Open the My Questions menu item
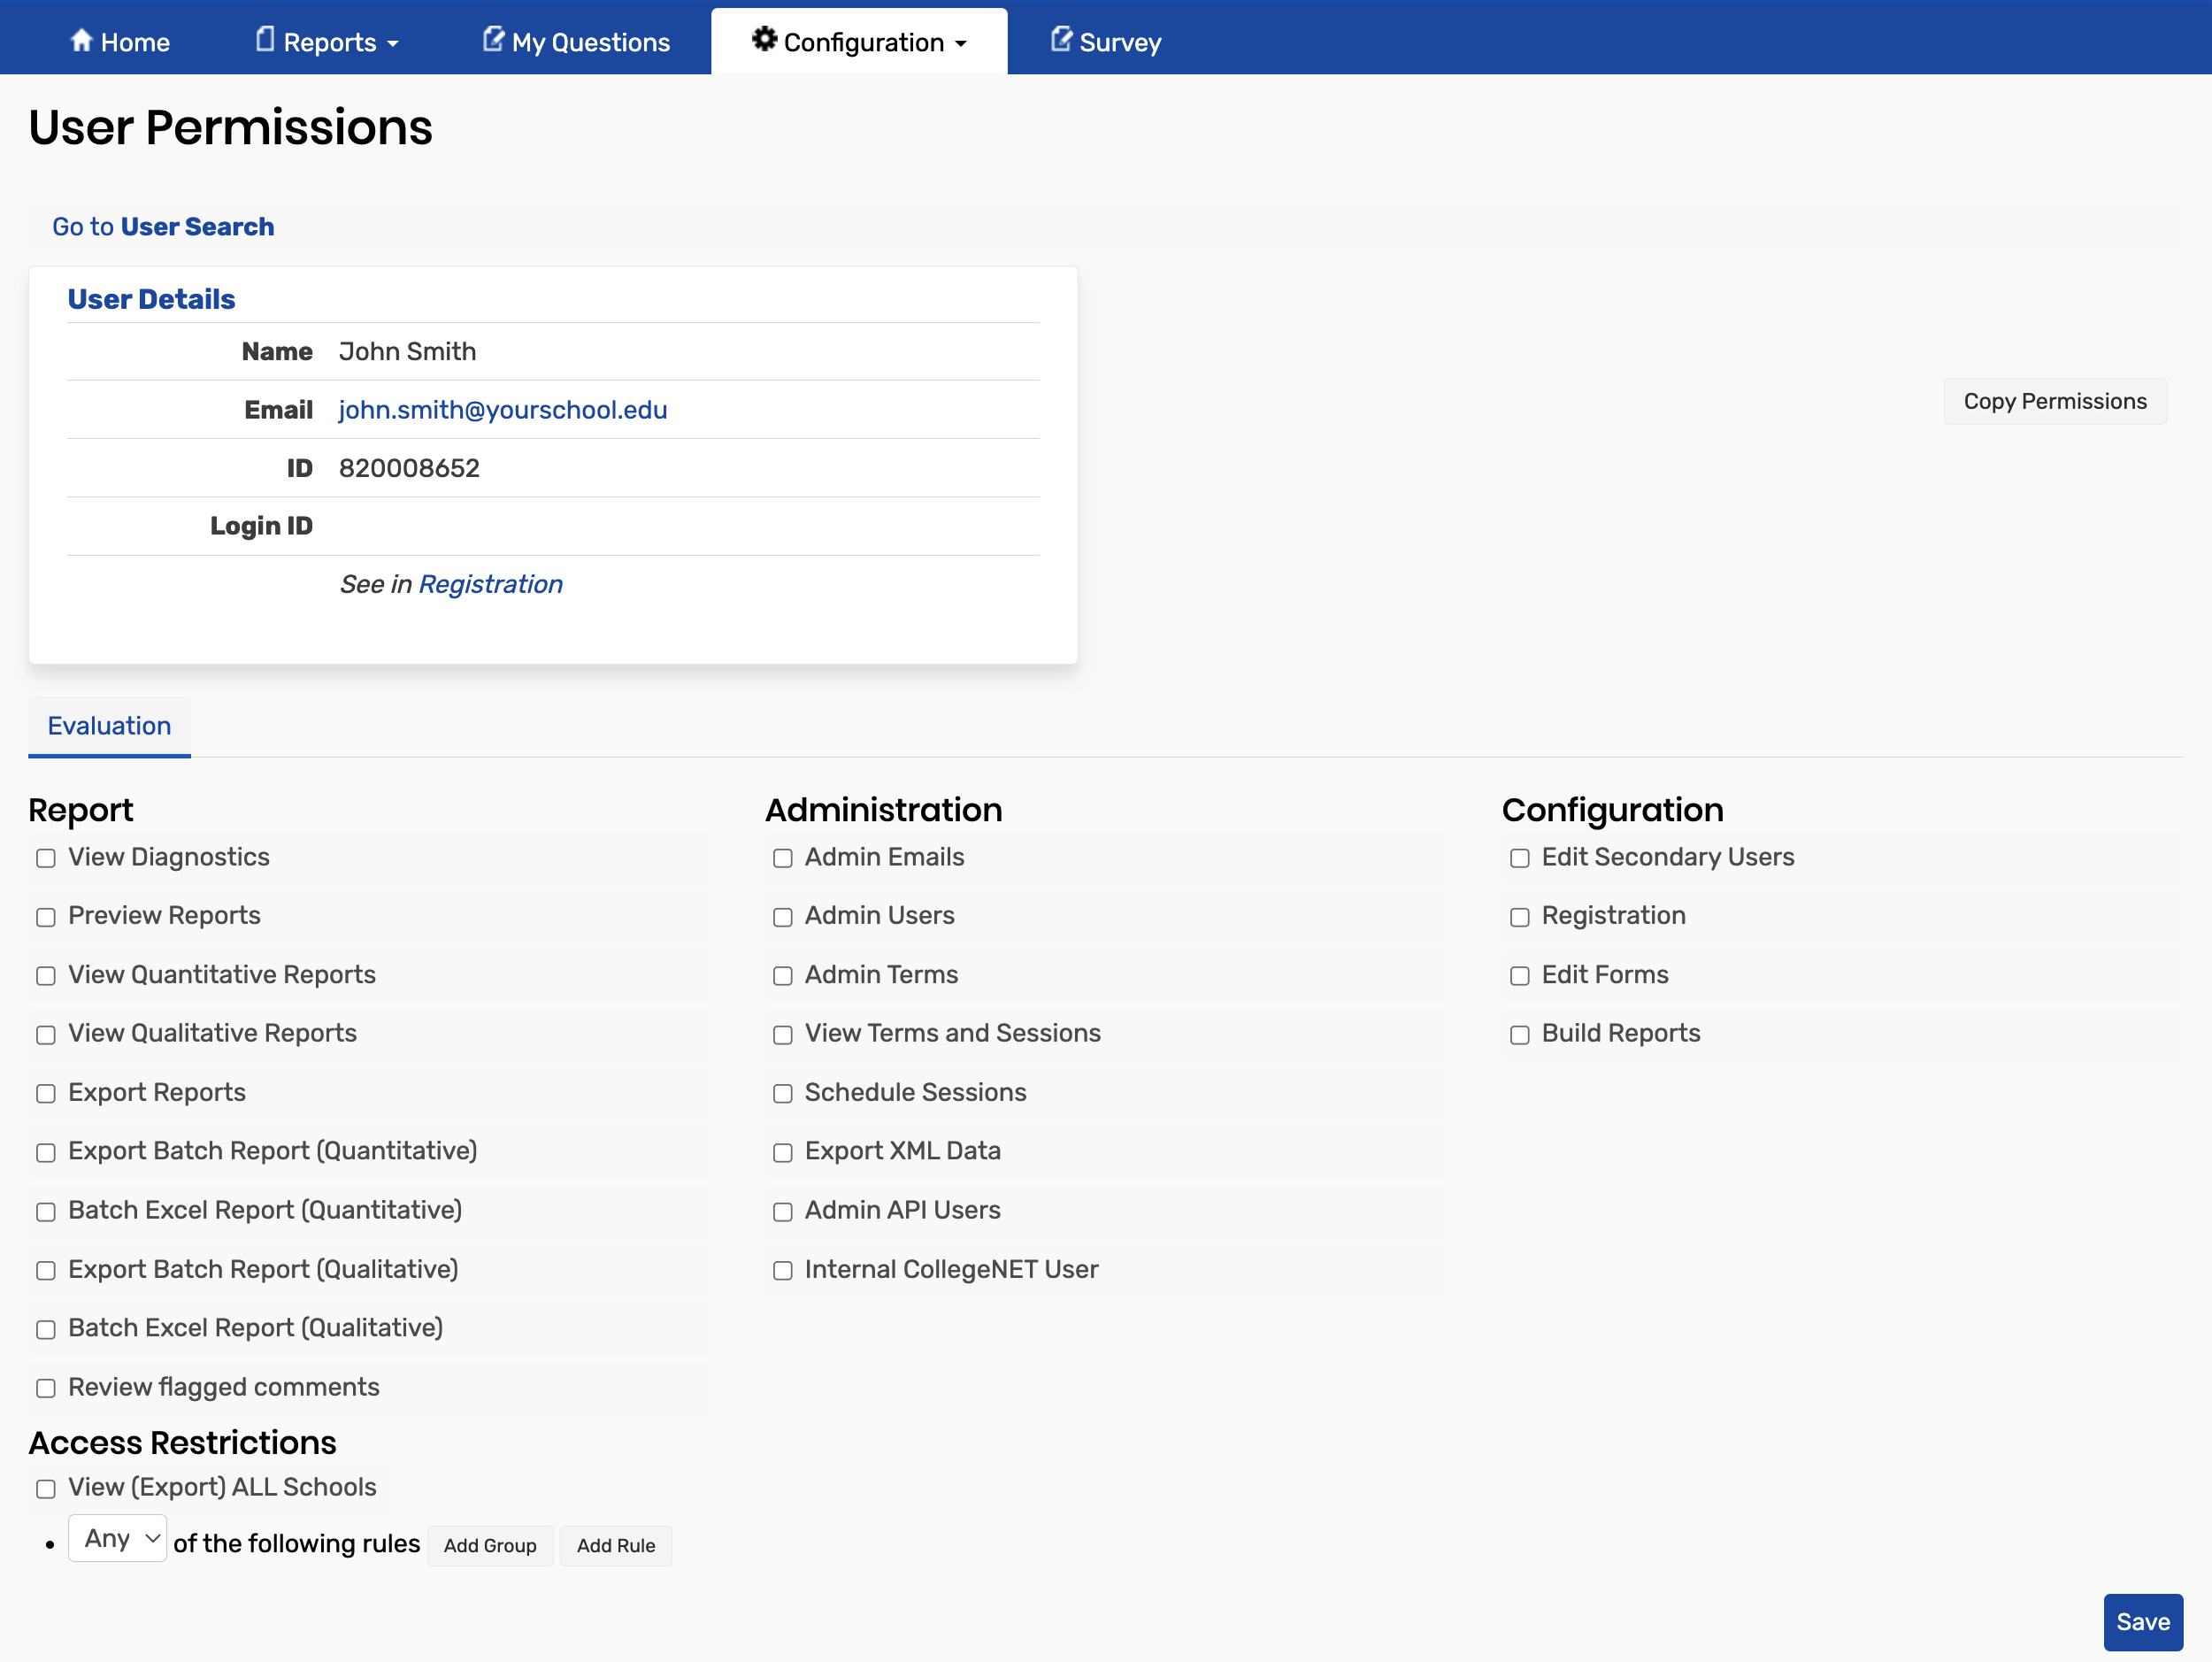 click(590, 42)
